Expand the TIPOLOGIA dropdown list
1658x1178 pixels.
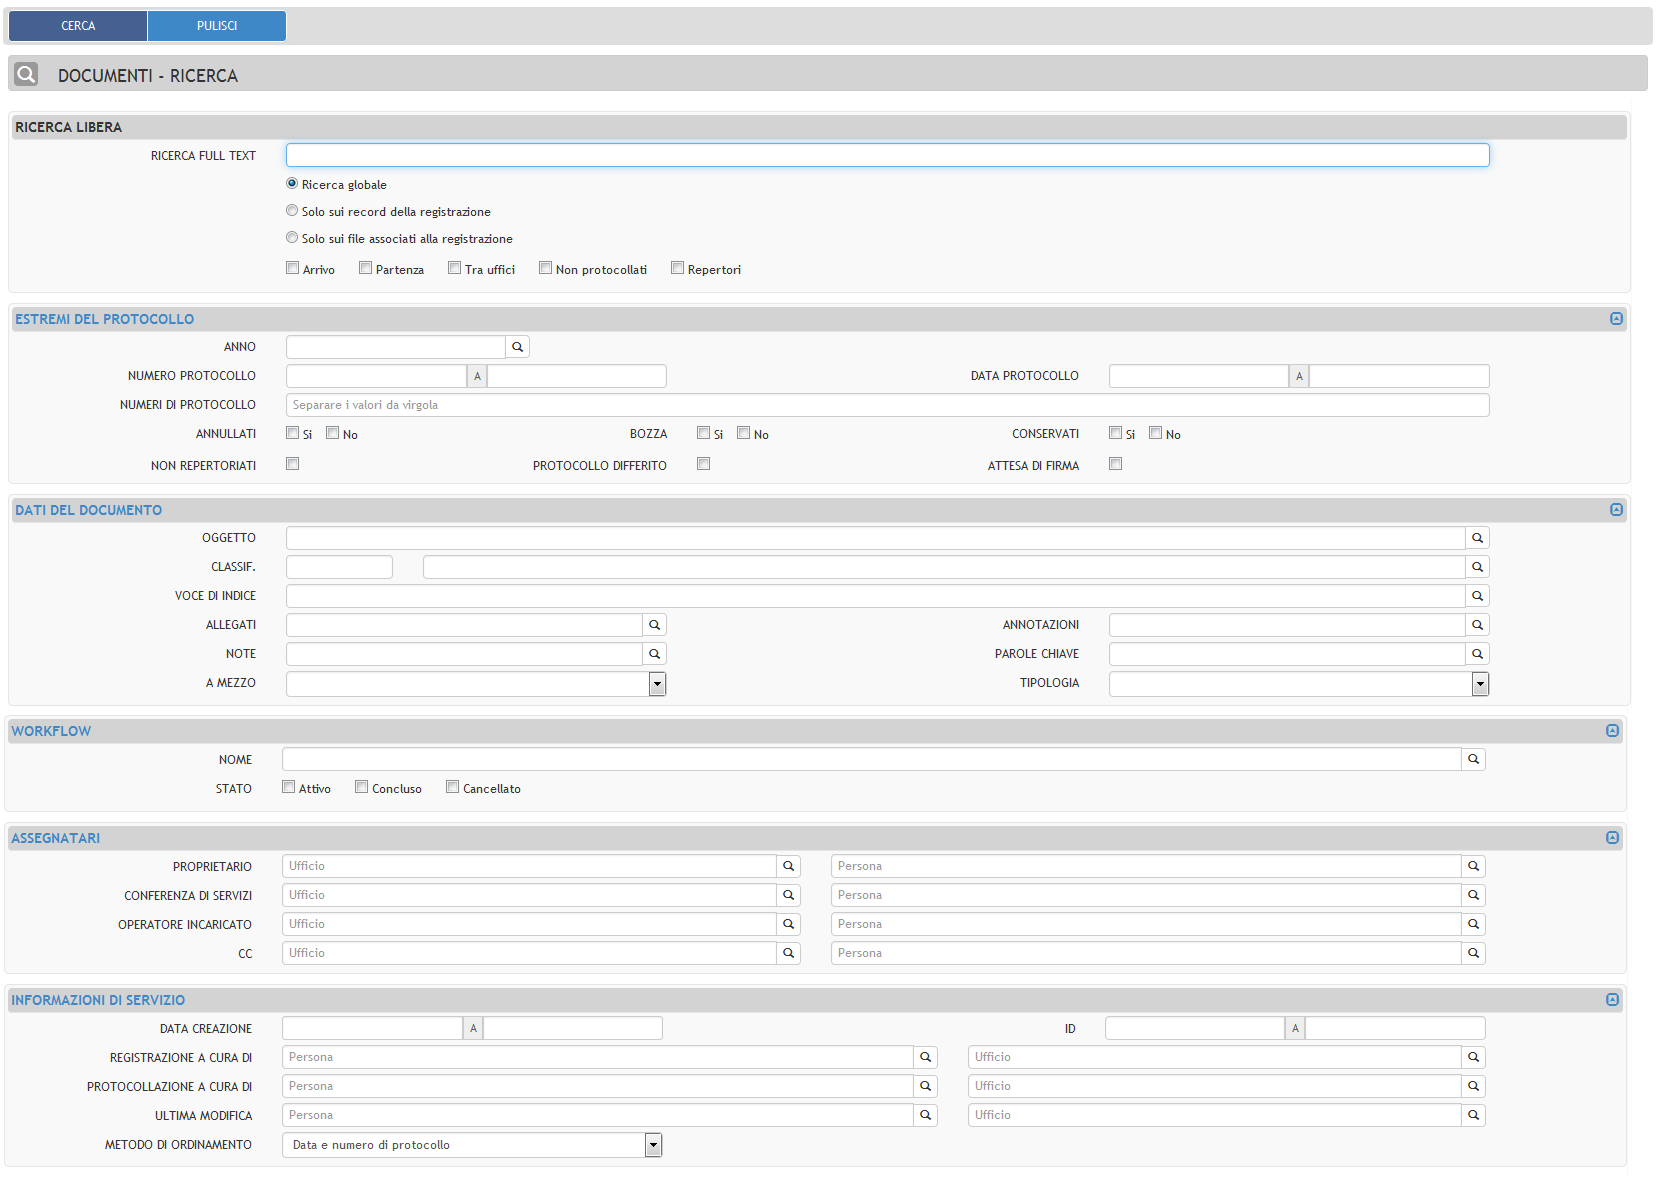click(1480, 684)
